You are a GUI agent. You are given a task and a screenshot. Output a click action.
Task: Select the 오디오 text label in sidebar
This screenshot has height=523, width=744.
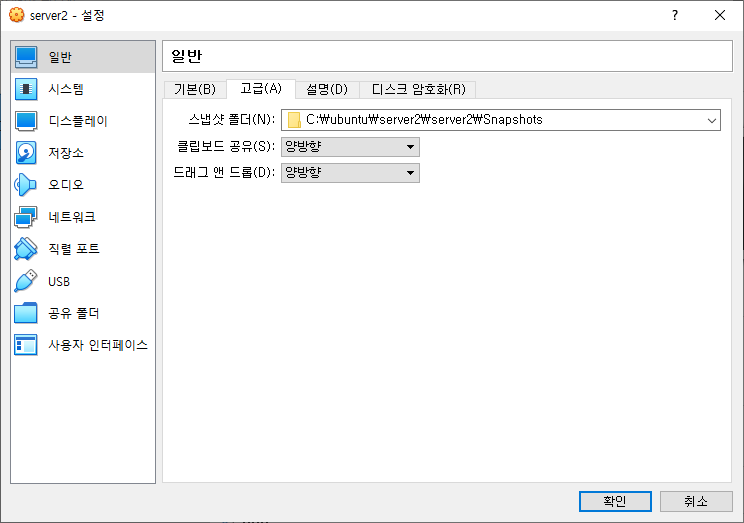coord(66,185)
